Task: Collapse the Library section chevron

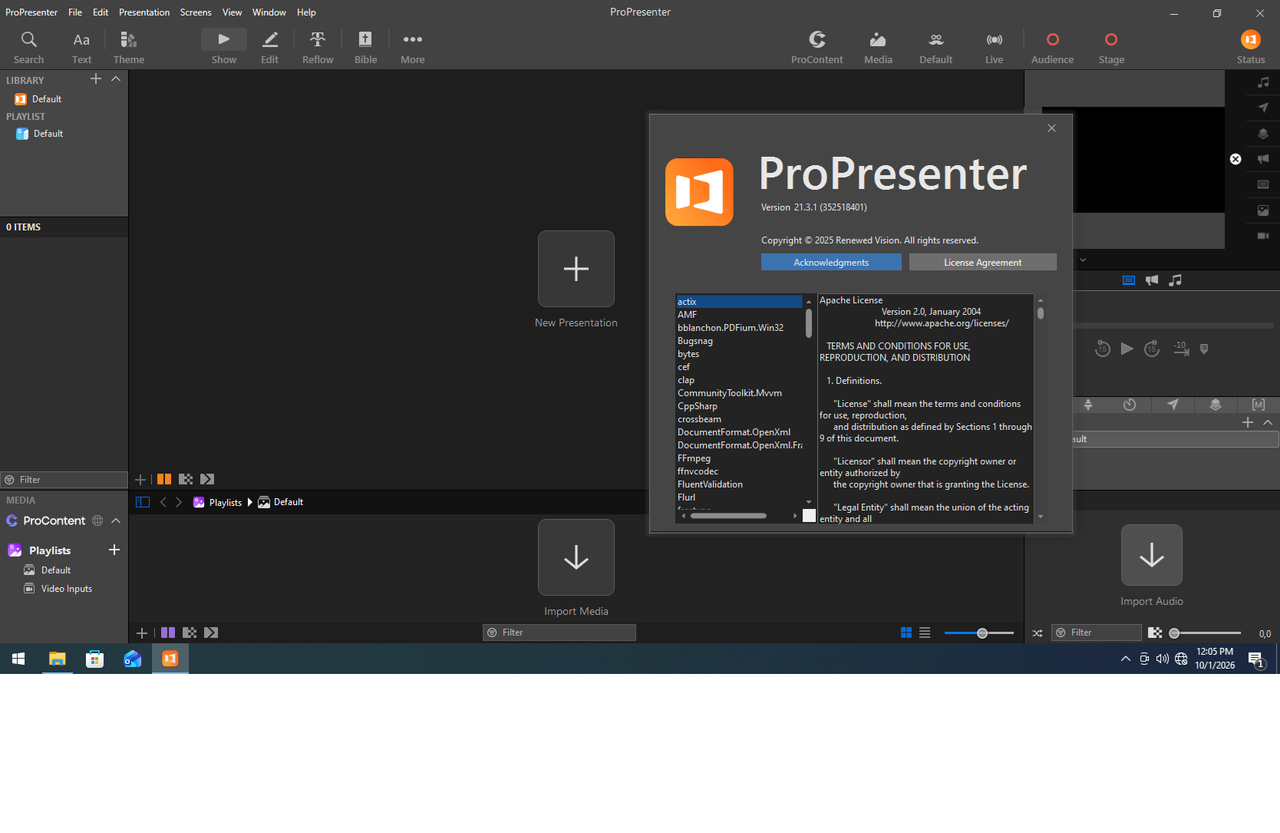Action: [116, 79]
